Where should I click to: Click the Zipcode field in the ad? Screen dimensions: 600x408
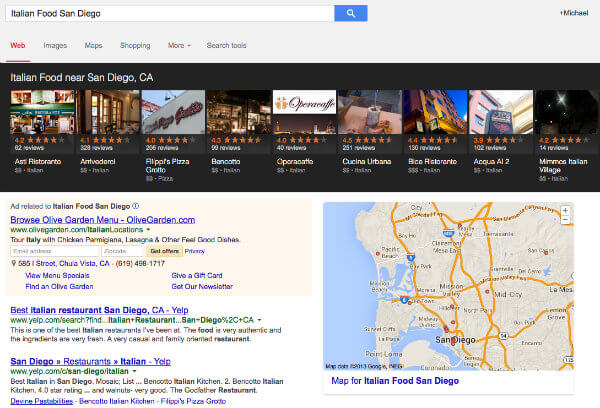[x=122, y=251]
